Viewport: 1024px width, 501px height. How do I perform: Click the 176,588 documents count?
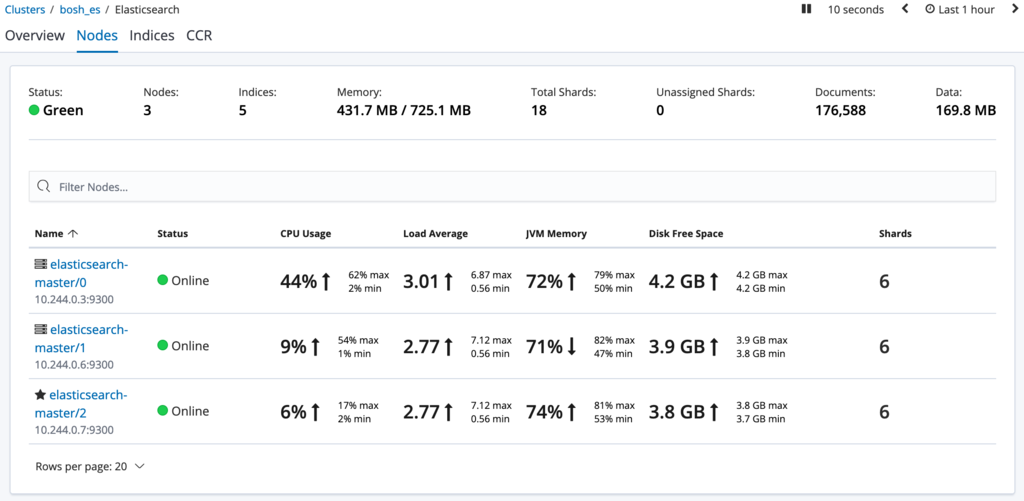(x=840, y=110)
